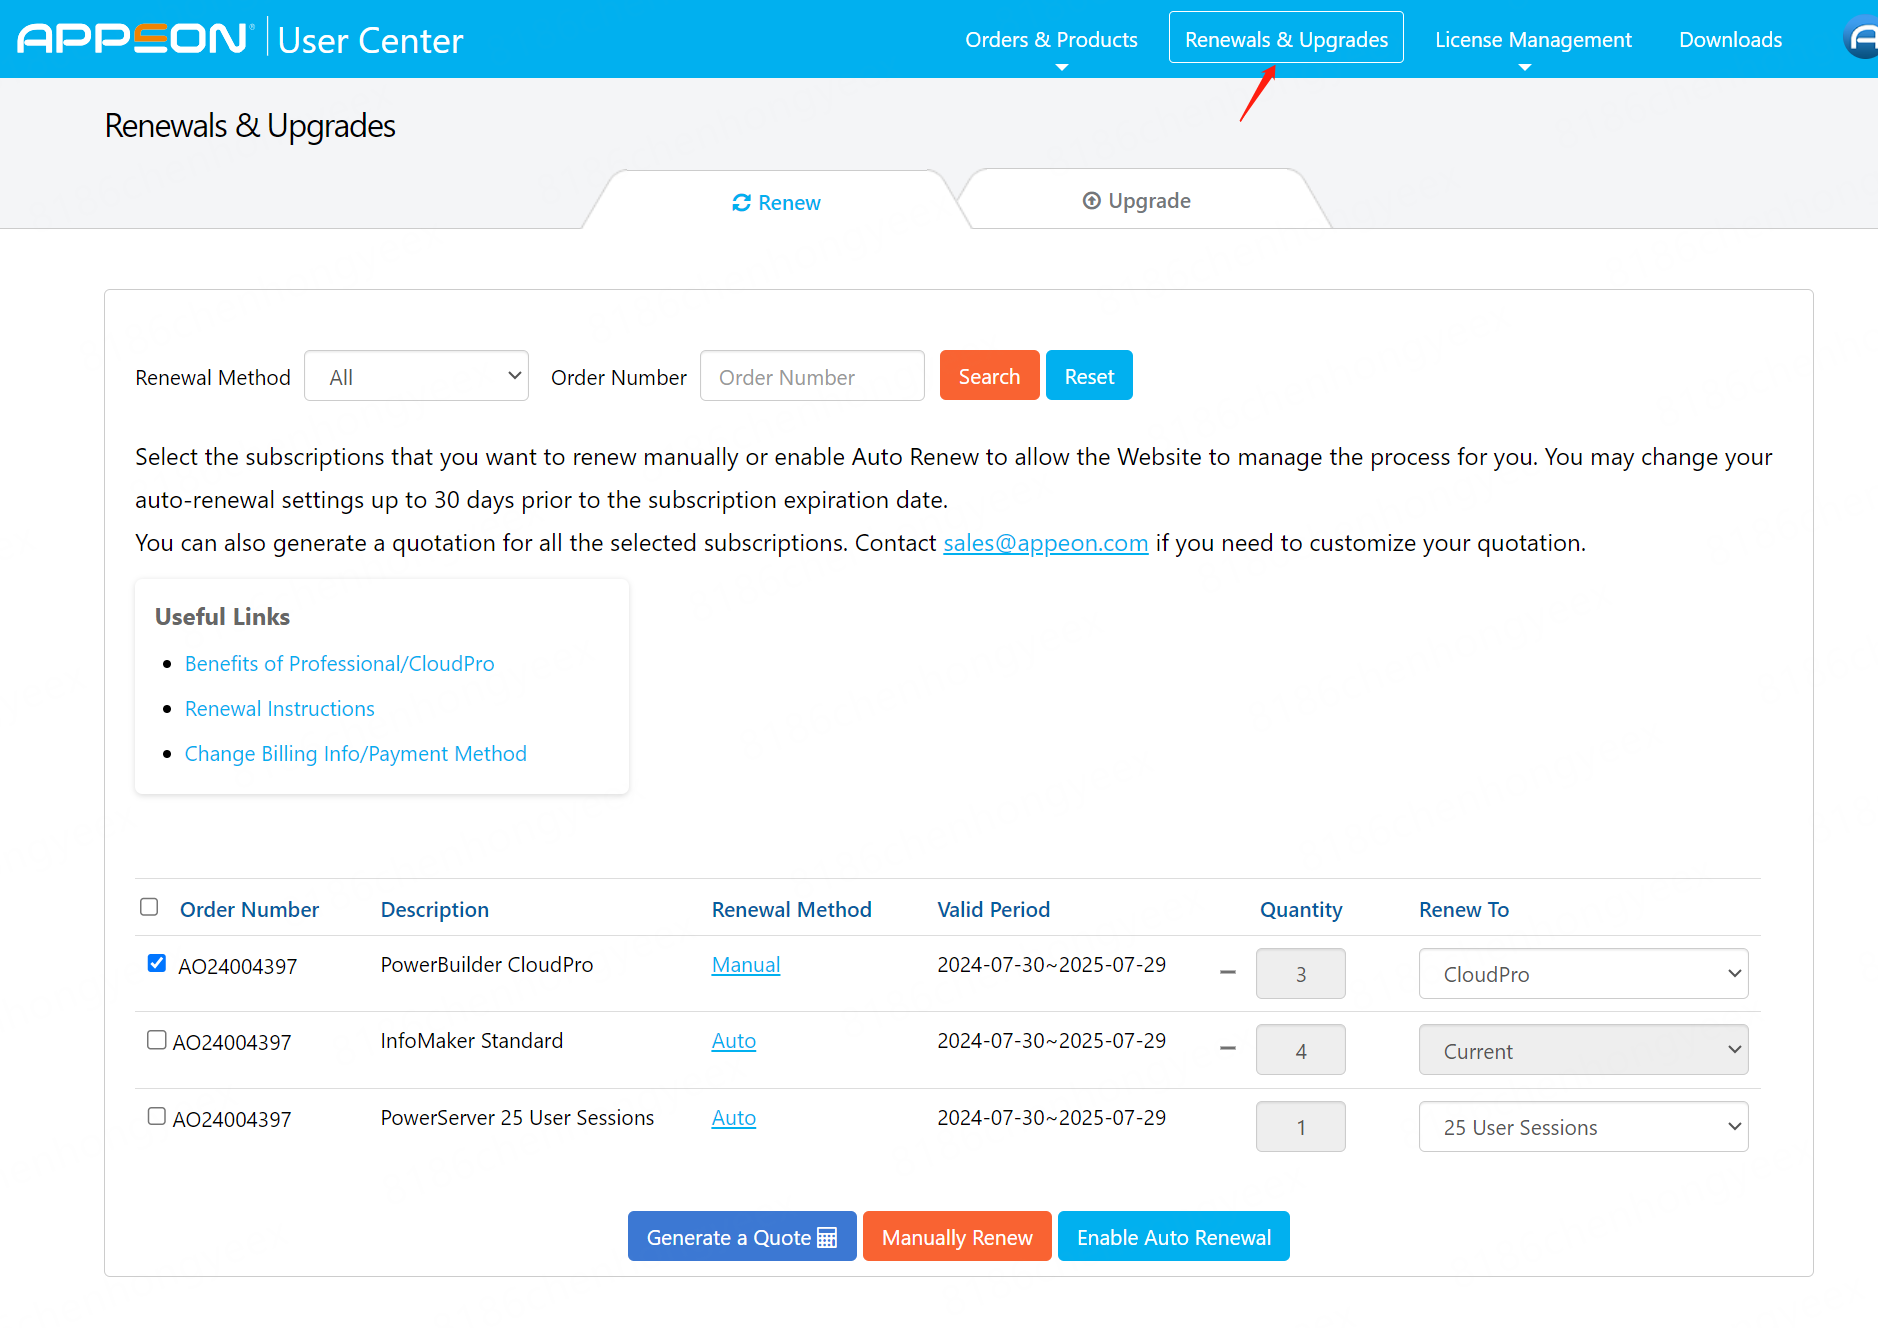The image size is (1878, 1328).
Task: Click Auto link for PowerServer 25 User Sessions
Action: pyautogui.click(x=733, y=1118)
